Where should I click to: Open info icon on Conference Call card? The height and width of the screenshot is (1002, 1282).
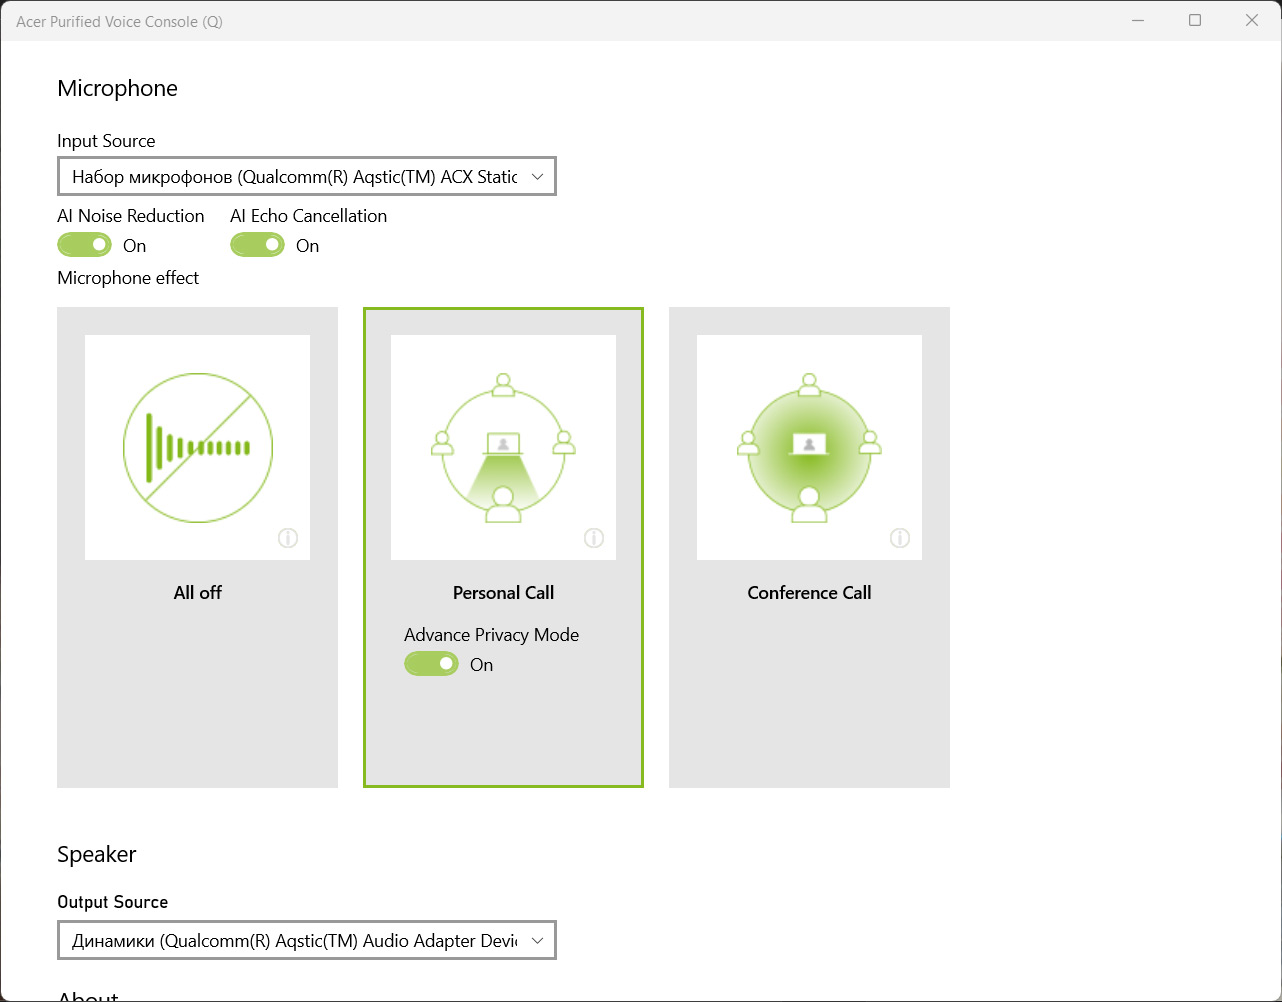[x=900, y=539]
